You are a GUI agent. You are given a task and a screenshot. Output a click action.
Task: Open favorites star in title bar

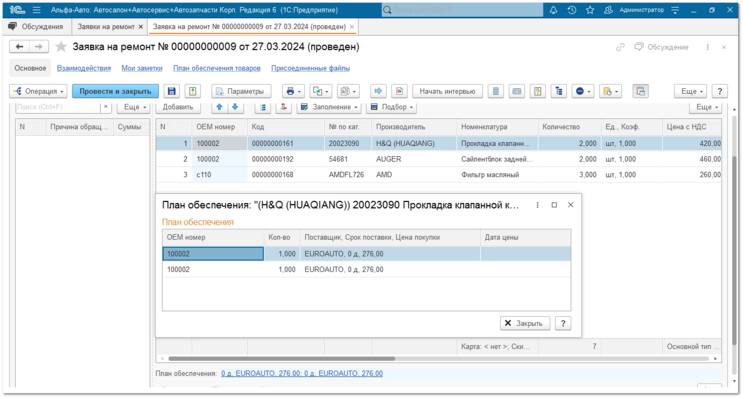point(590,10)
